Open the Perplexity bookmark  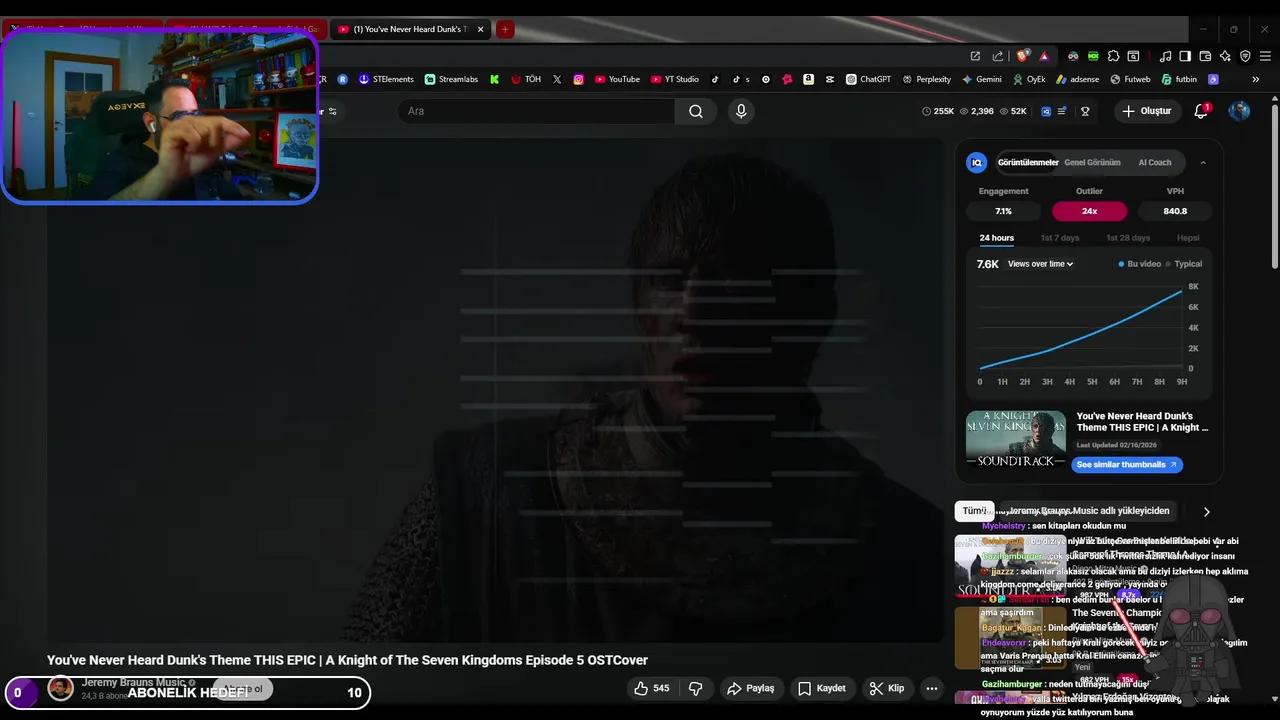click(x=927, y=79)
